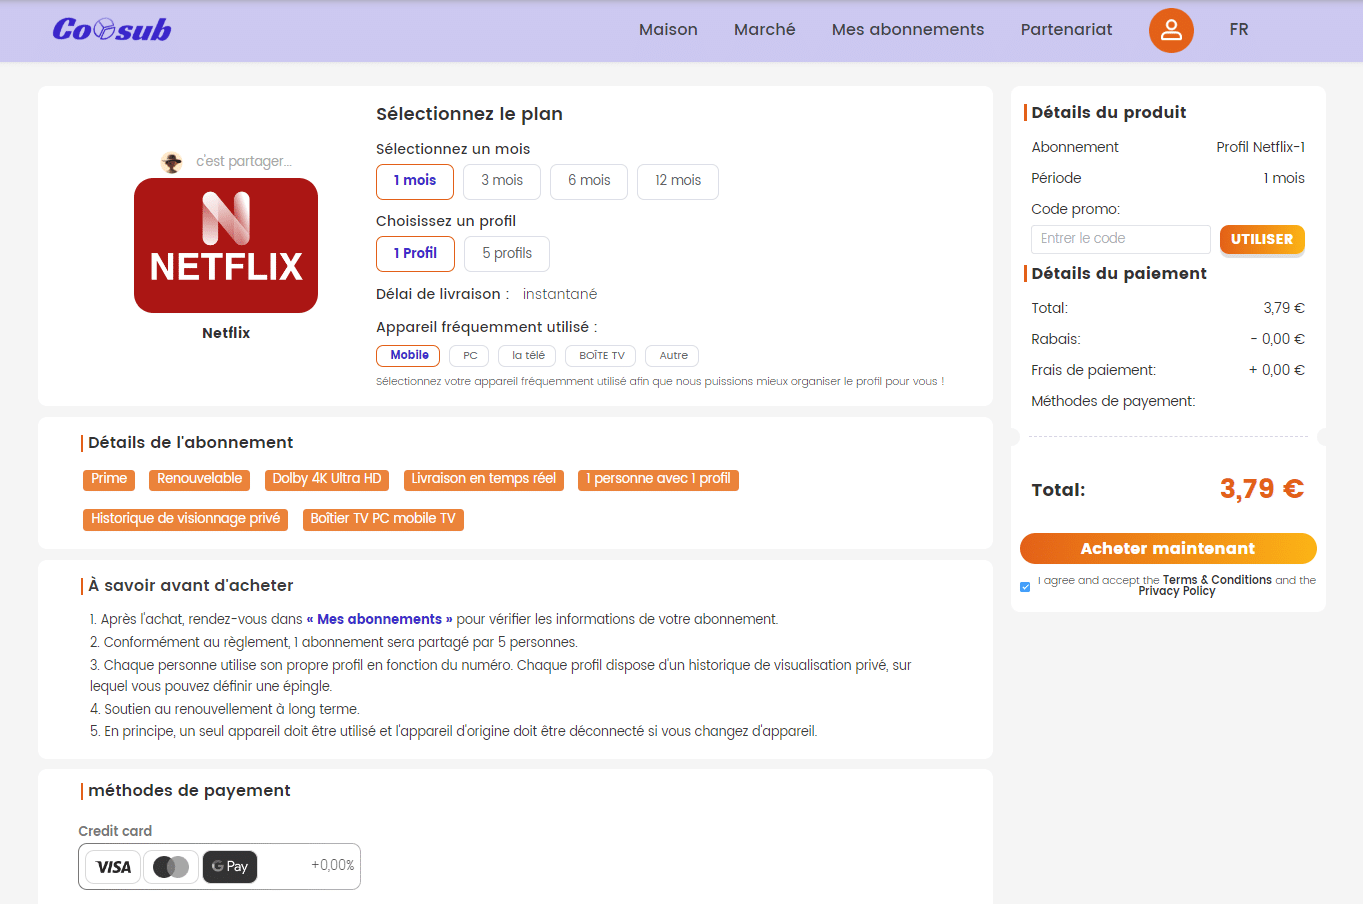Select the 12 mois subscription period
The width and height of the screenshot is (1363, 904).
pos(678,181)
